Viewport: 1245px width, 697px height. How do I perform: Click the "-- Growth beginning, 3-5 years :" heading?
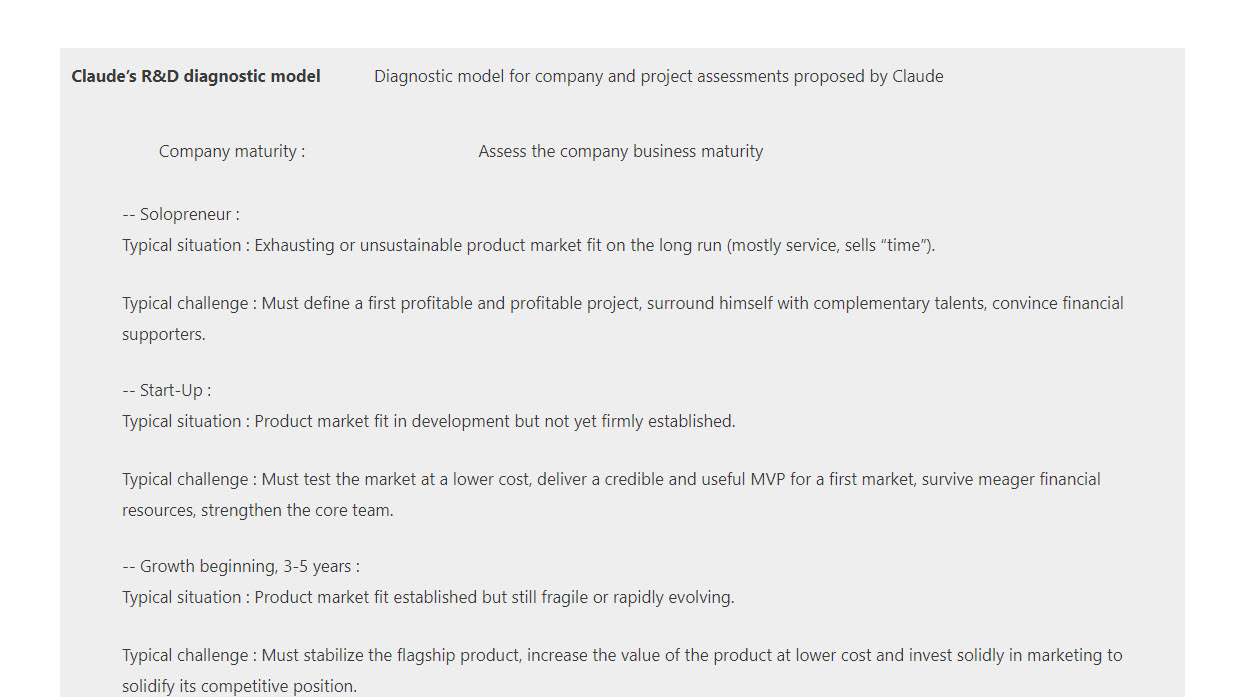[x=241, y=566]
